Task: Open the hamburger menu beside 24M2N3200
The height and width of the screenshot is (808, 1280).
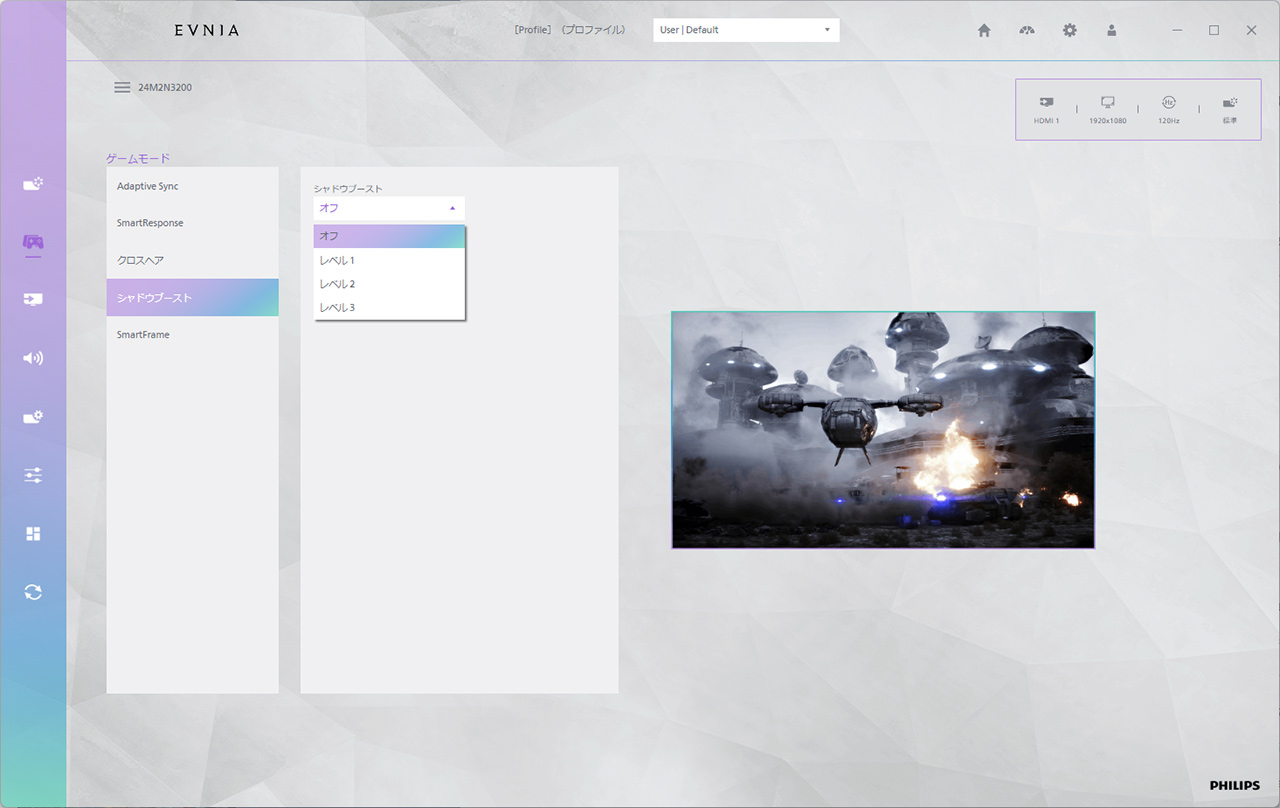Action: 122,87
